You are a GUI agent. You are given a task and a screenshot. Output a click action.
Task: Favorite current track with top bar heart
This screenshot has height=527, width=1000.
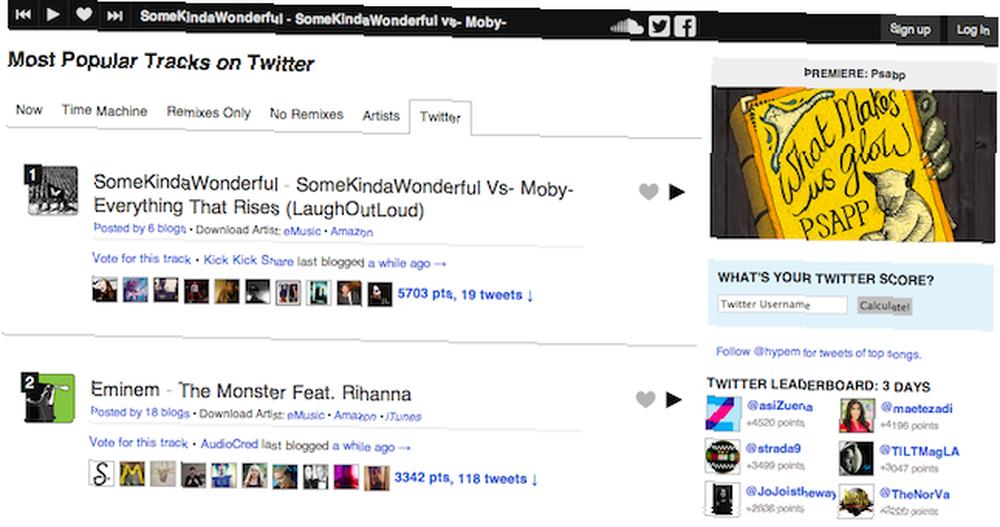coord(84,14)
